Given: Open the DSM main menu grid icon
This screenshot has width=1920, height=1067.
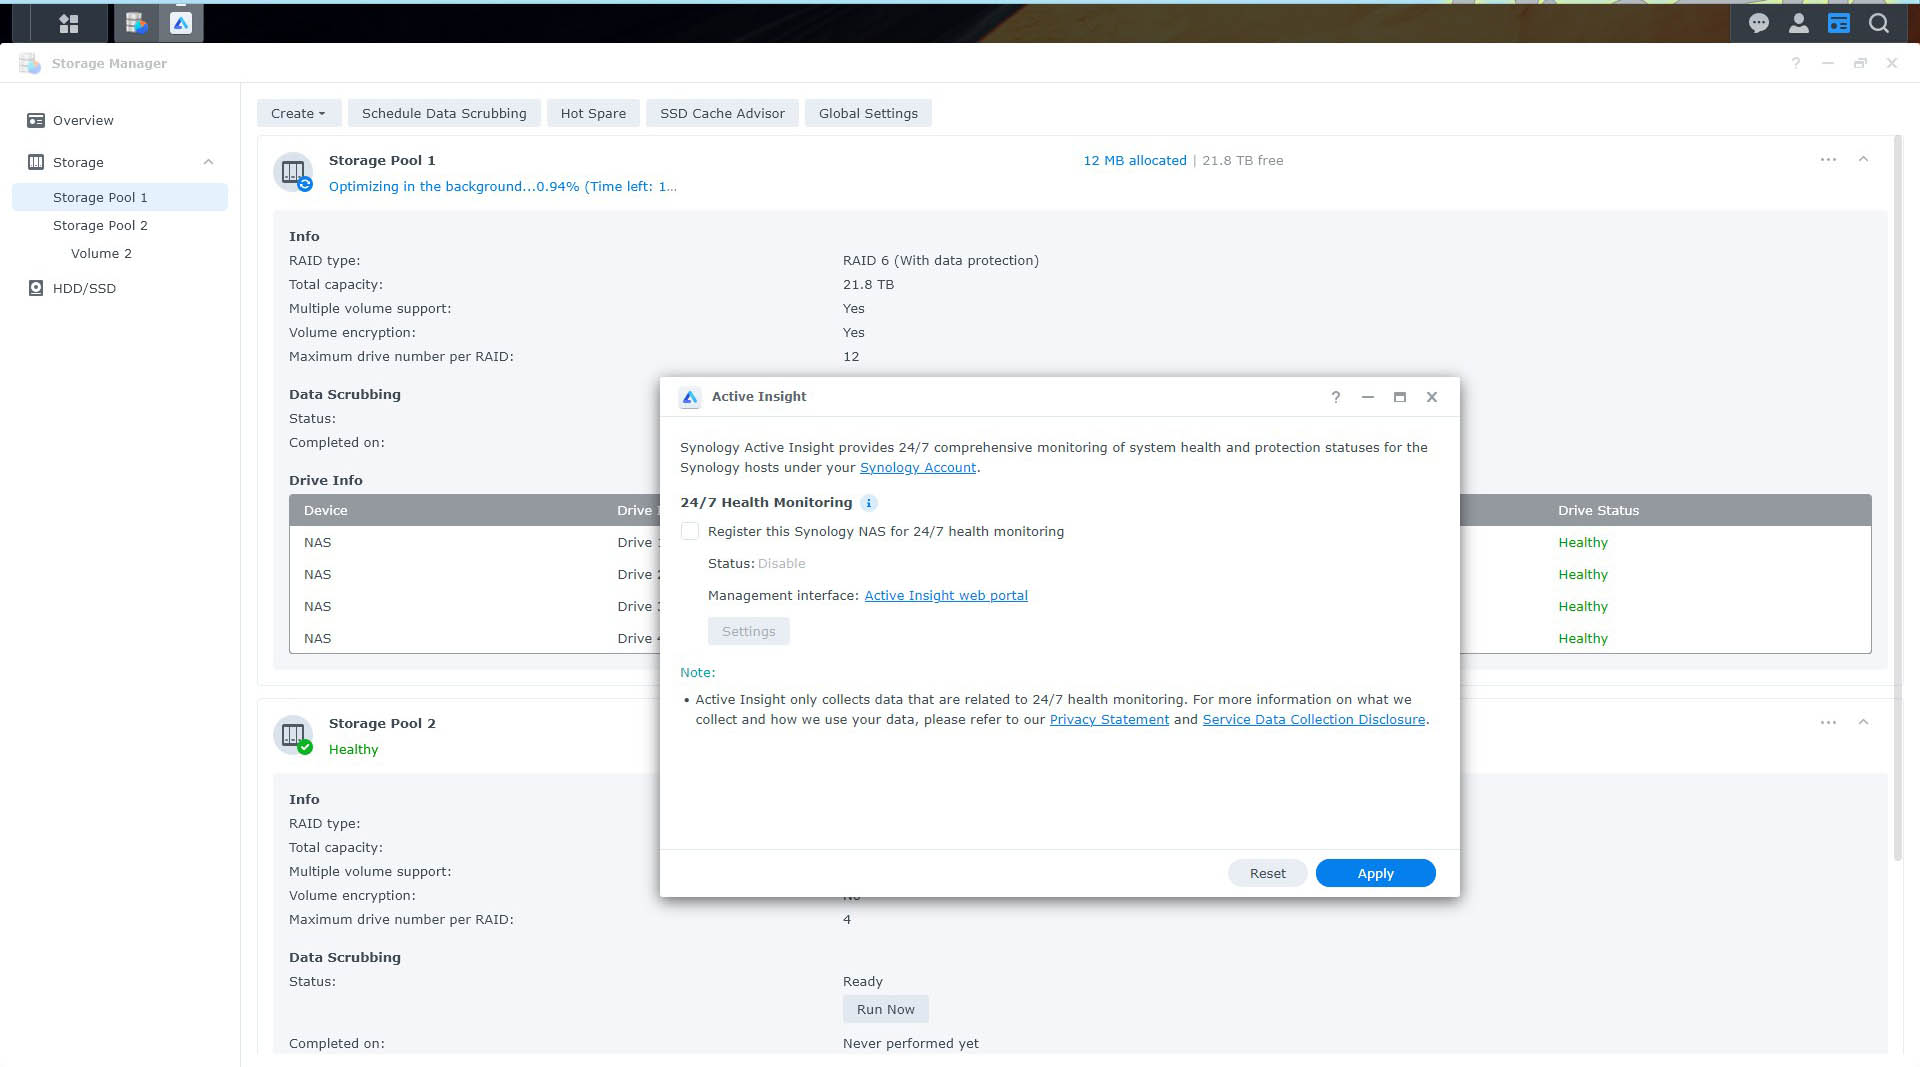Looking at the screenshot, I should pyautogui.click(x=69, y=23).
